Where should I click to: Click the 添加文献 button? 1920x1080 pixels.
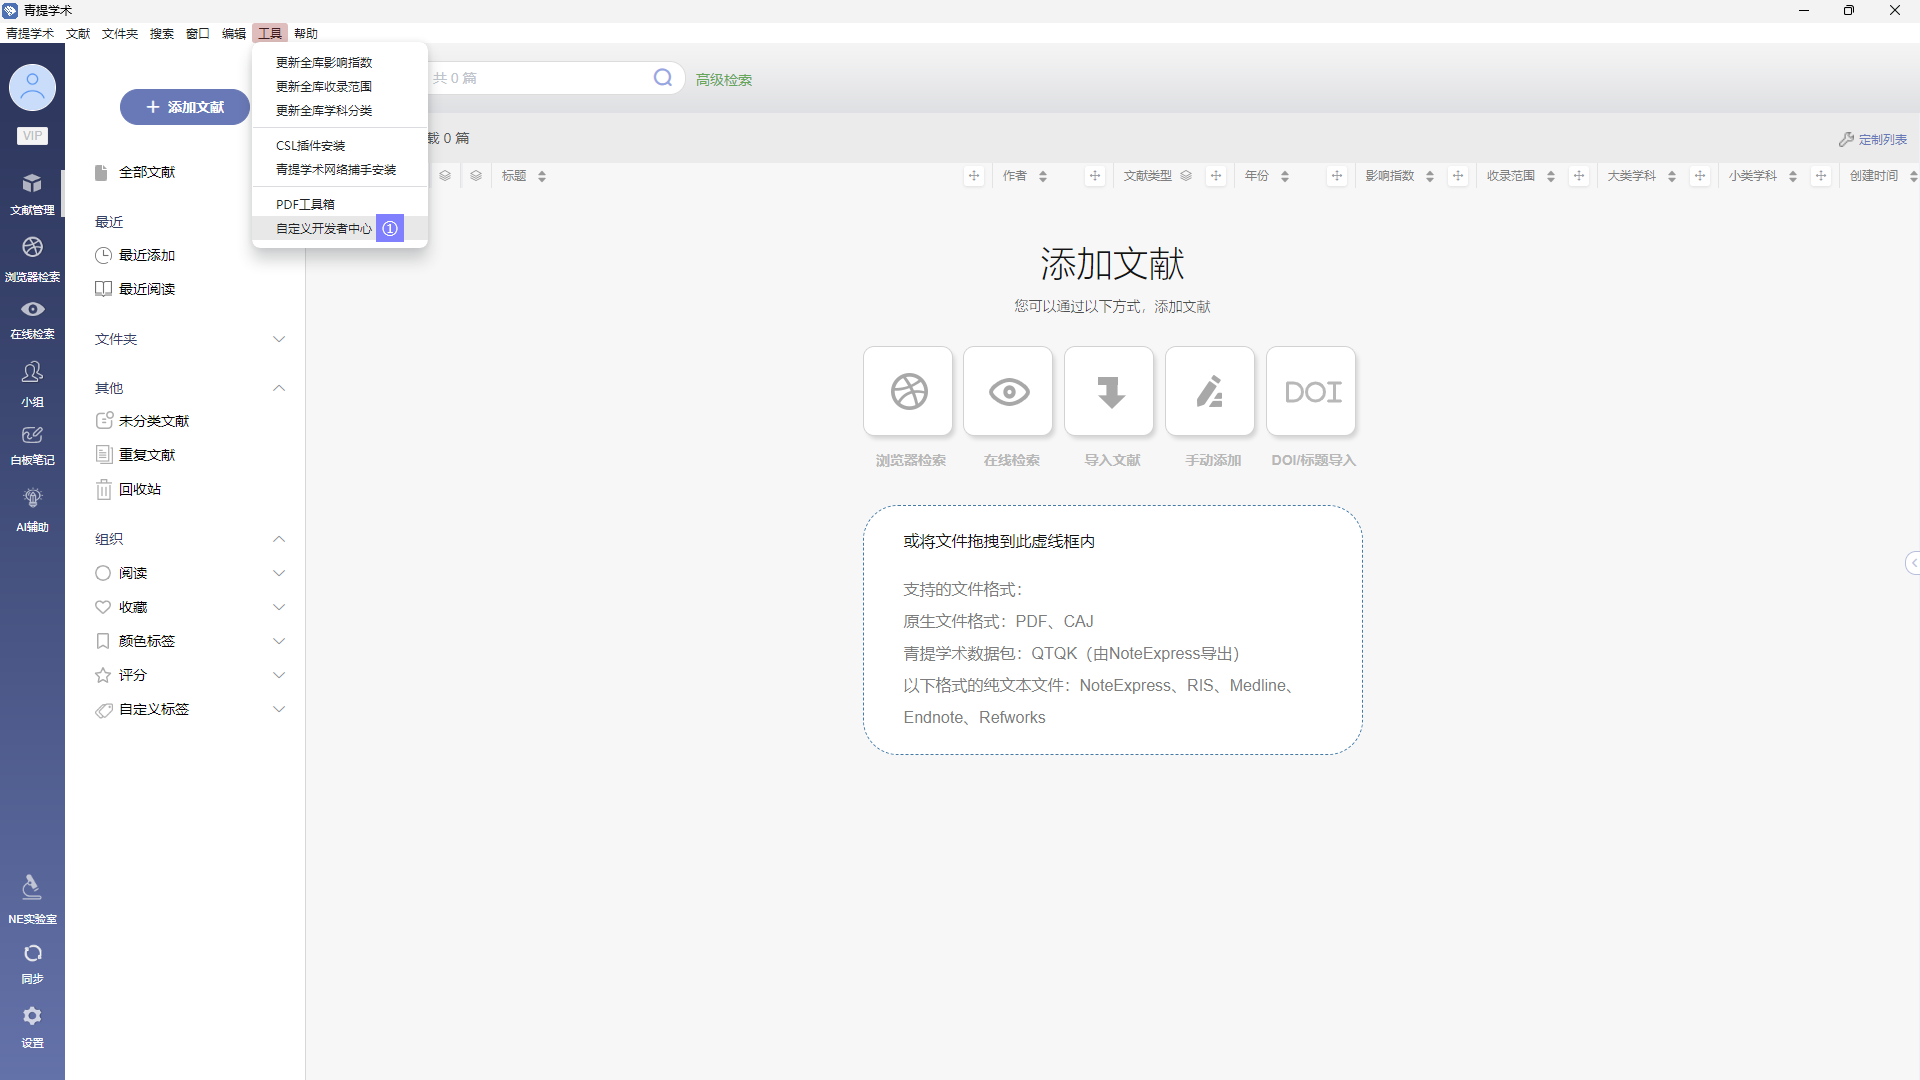click(185, 107)
